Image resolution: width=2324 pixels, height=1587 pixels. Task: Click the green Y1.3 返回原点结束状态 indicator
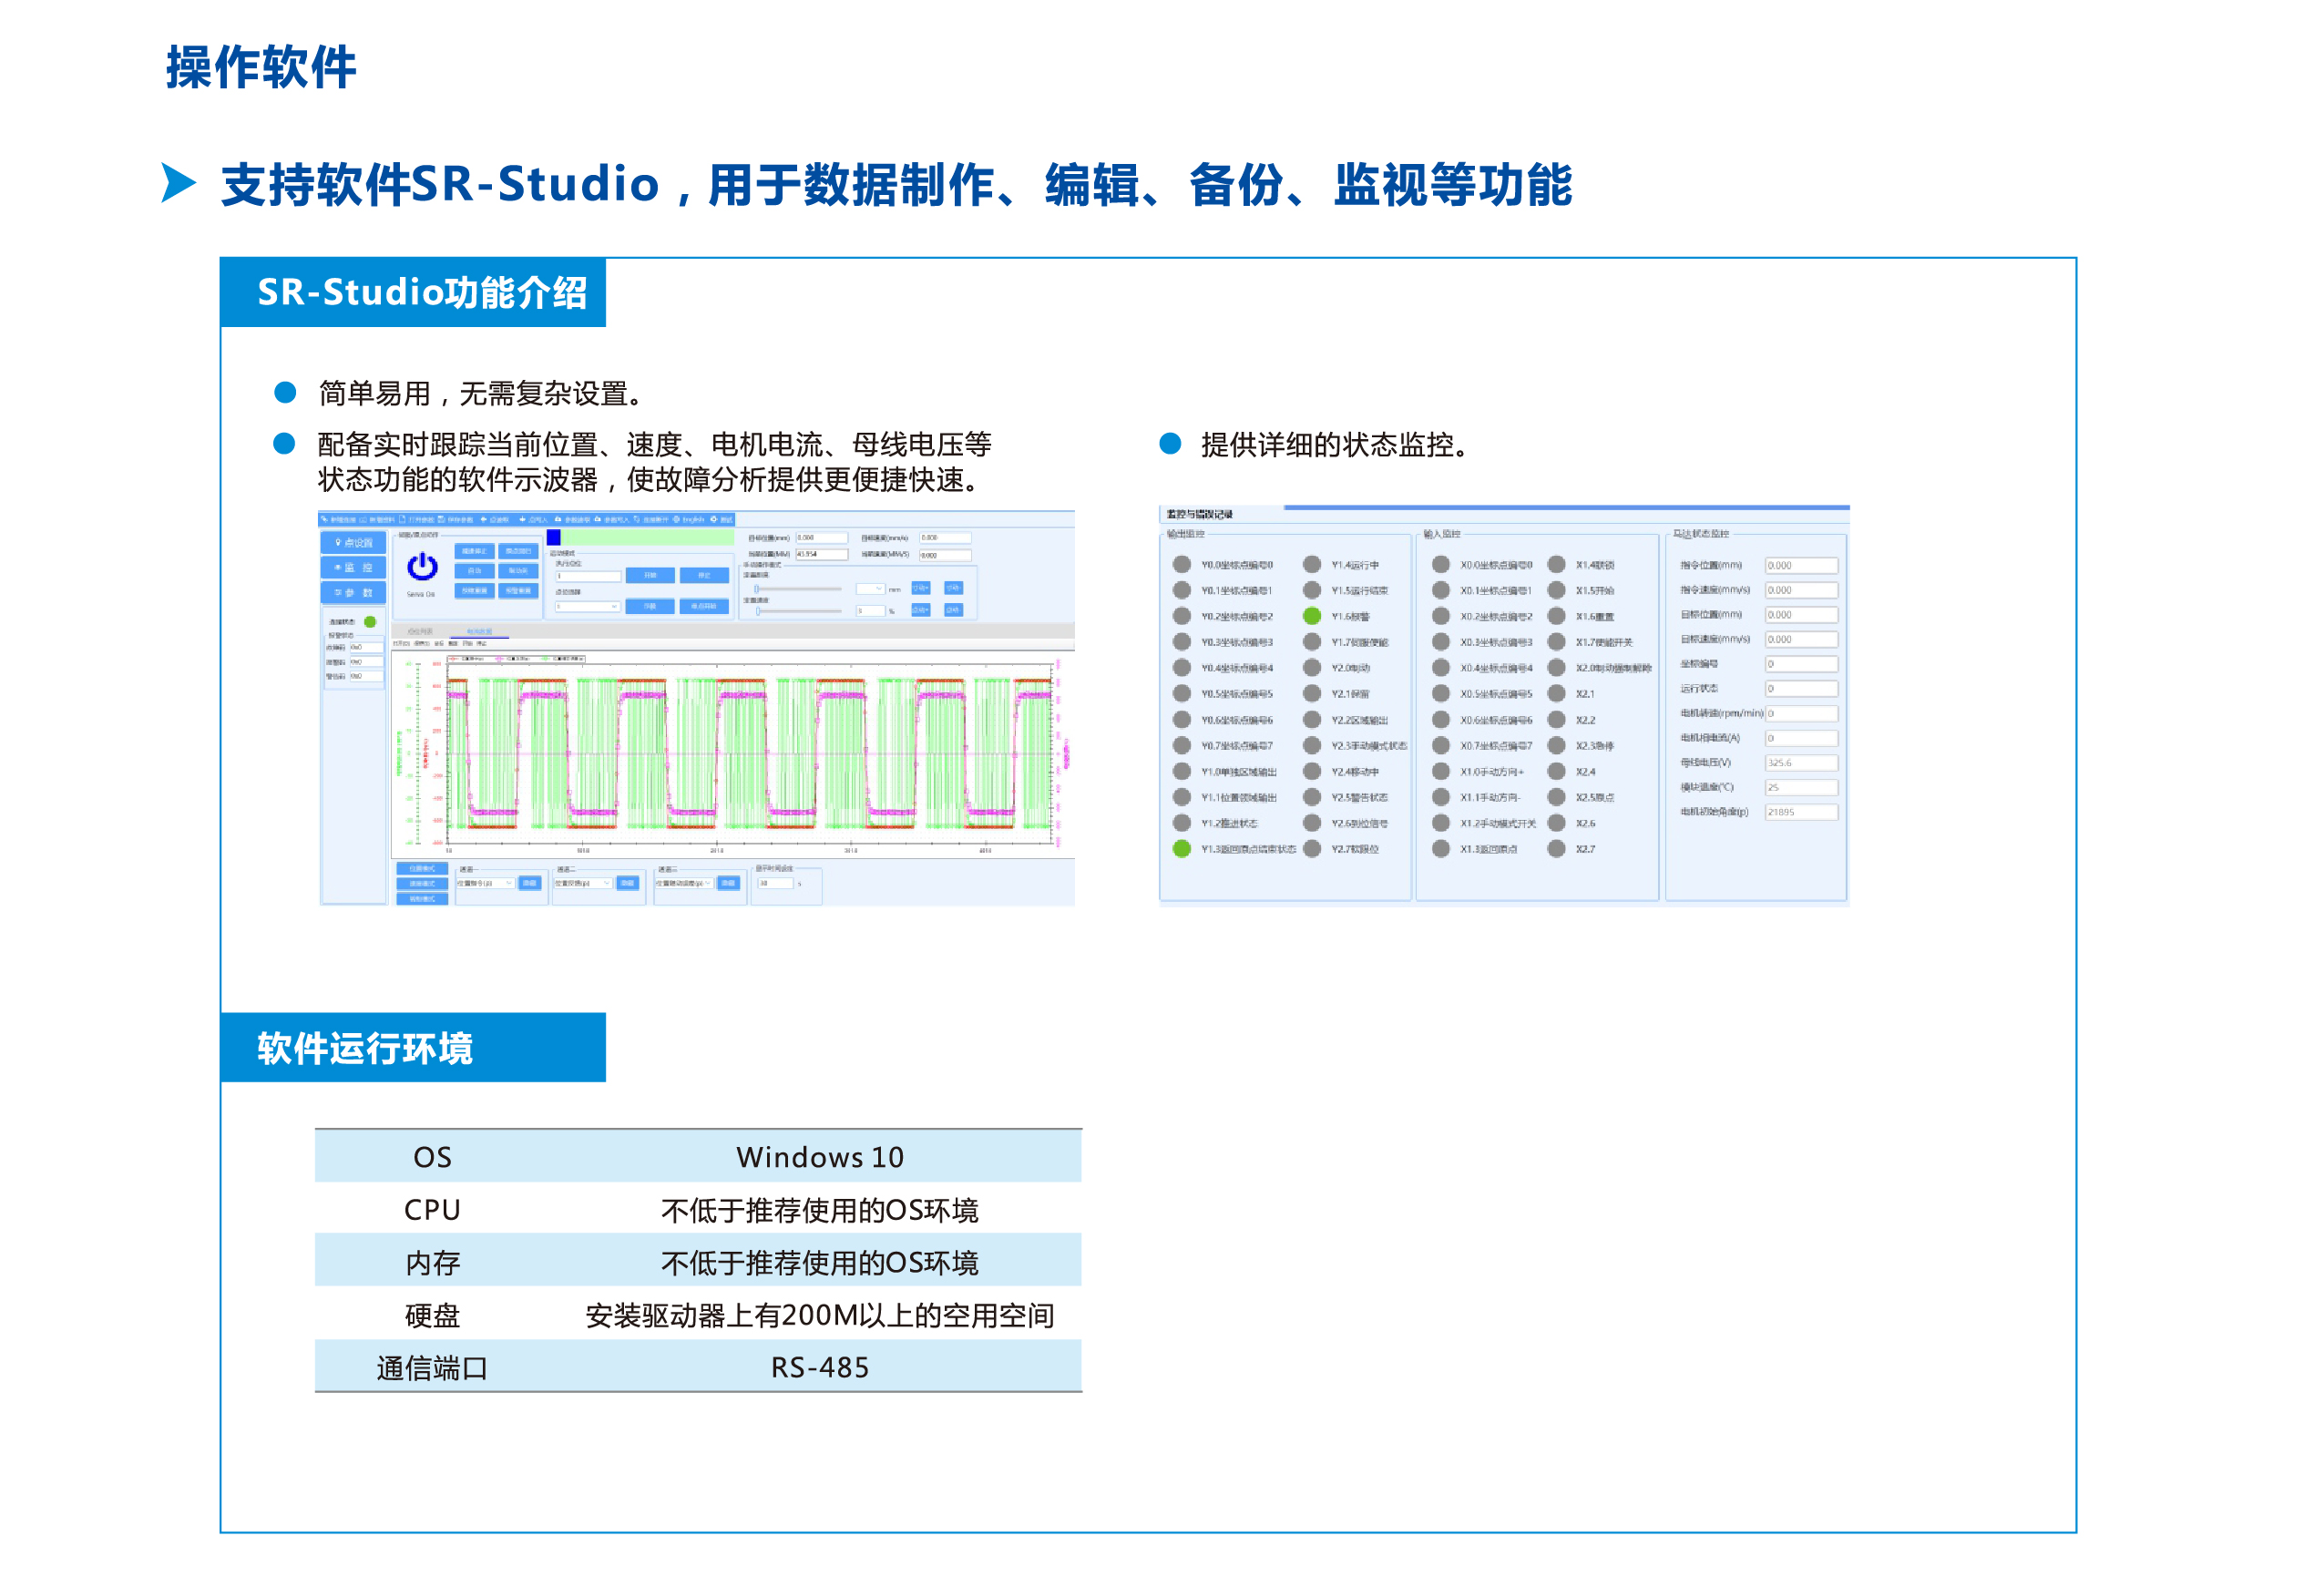[x=1182, y=849]
